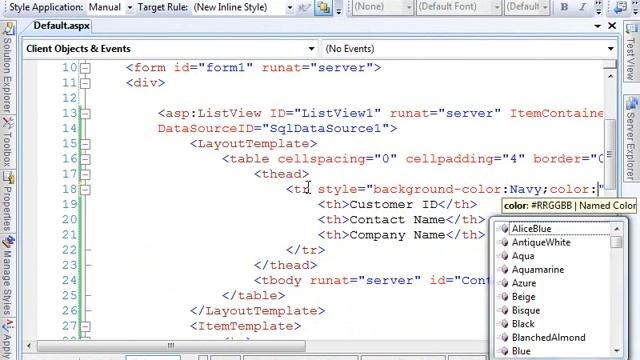Viewport: 640px width, 360px height.
Task: Toggle Bold formatting
Action: pyautogui.click(x=564, y=7)
